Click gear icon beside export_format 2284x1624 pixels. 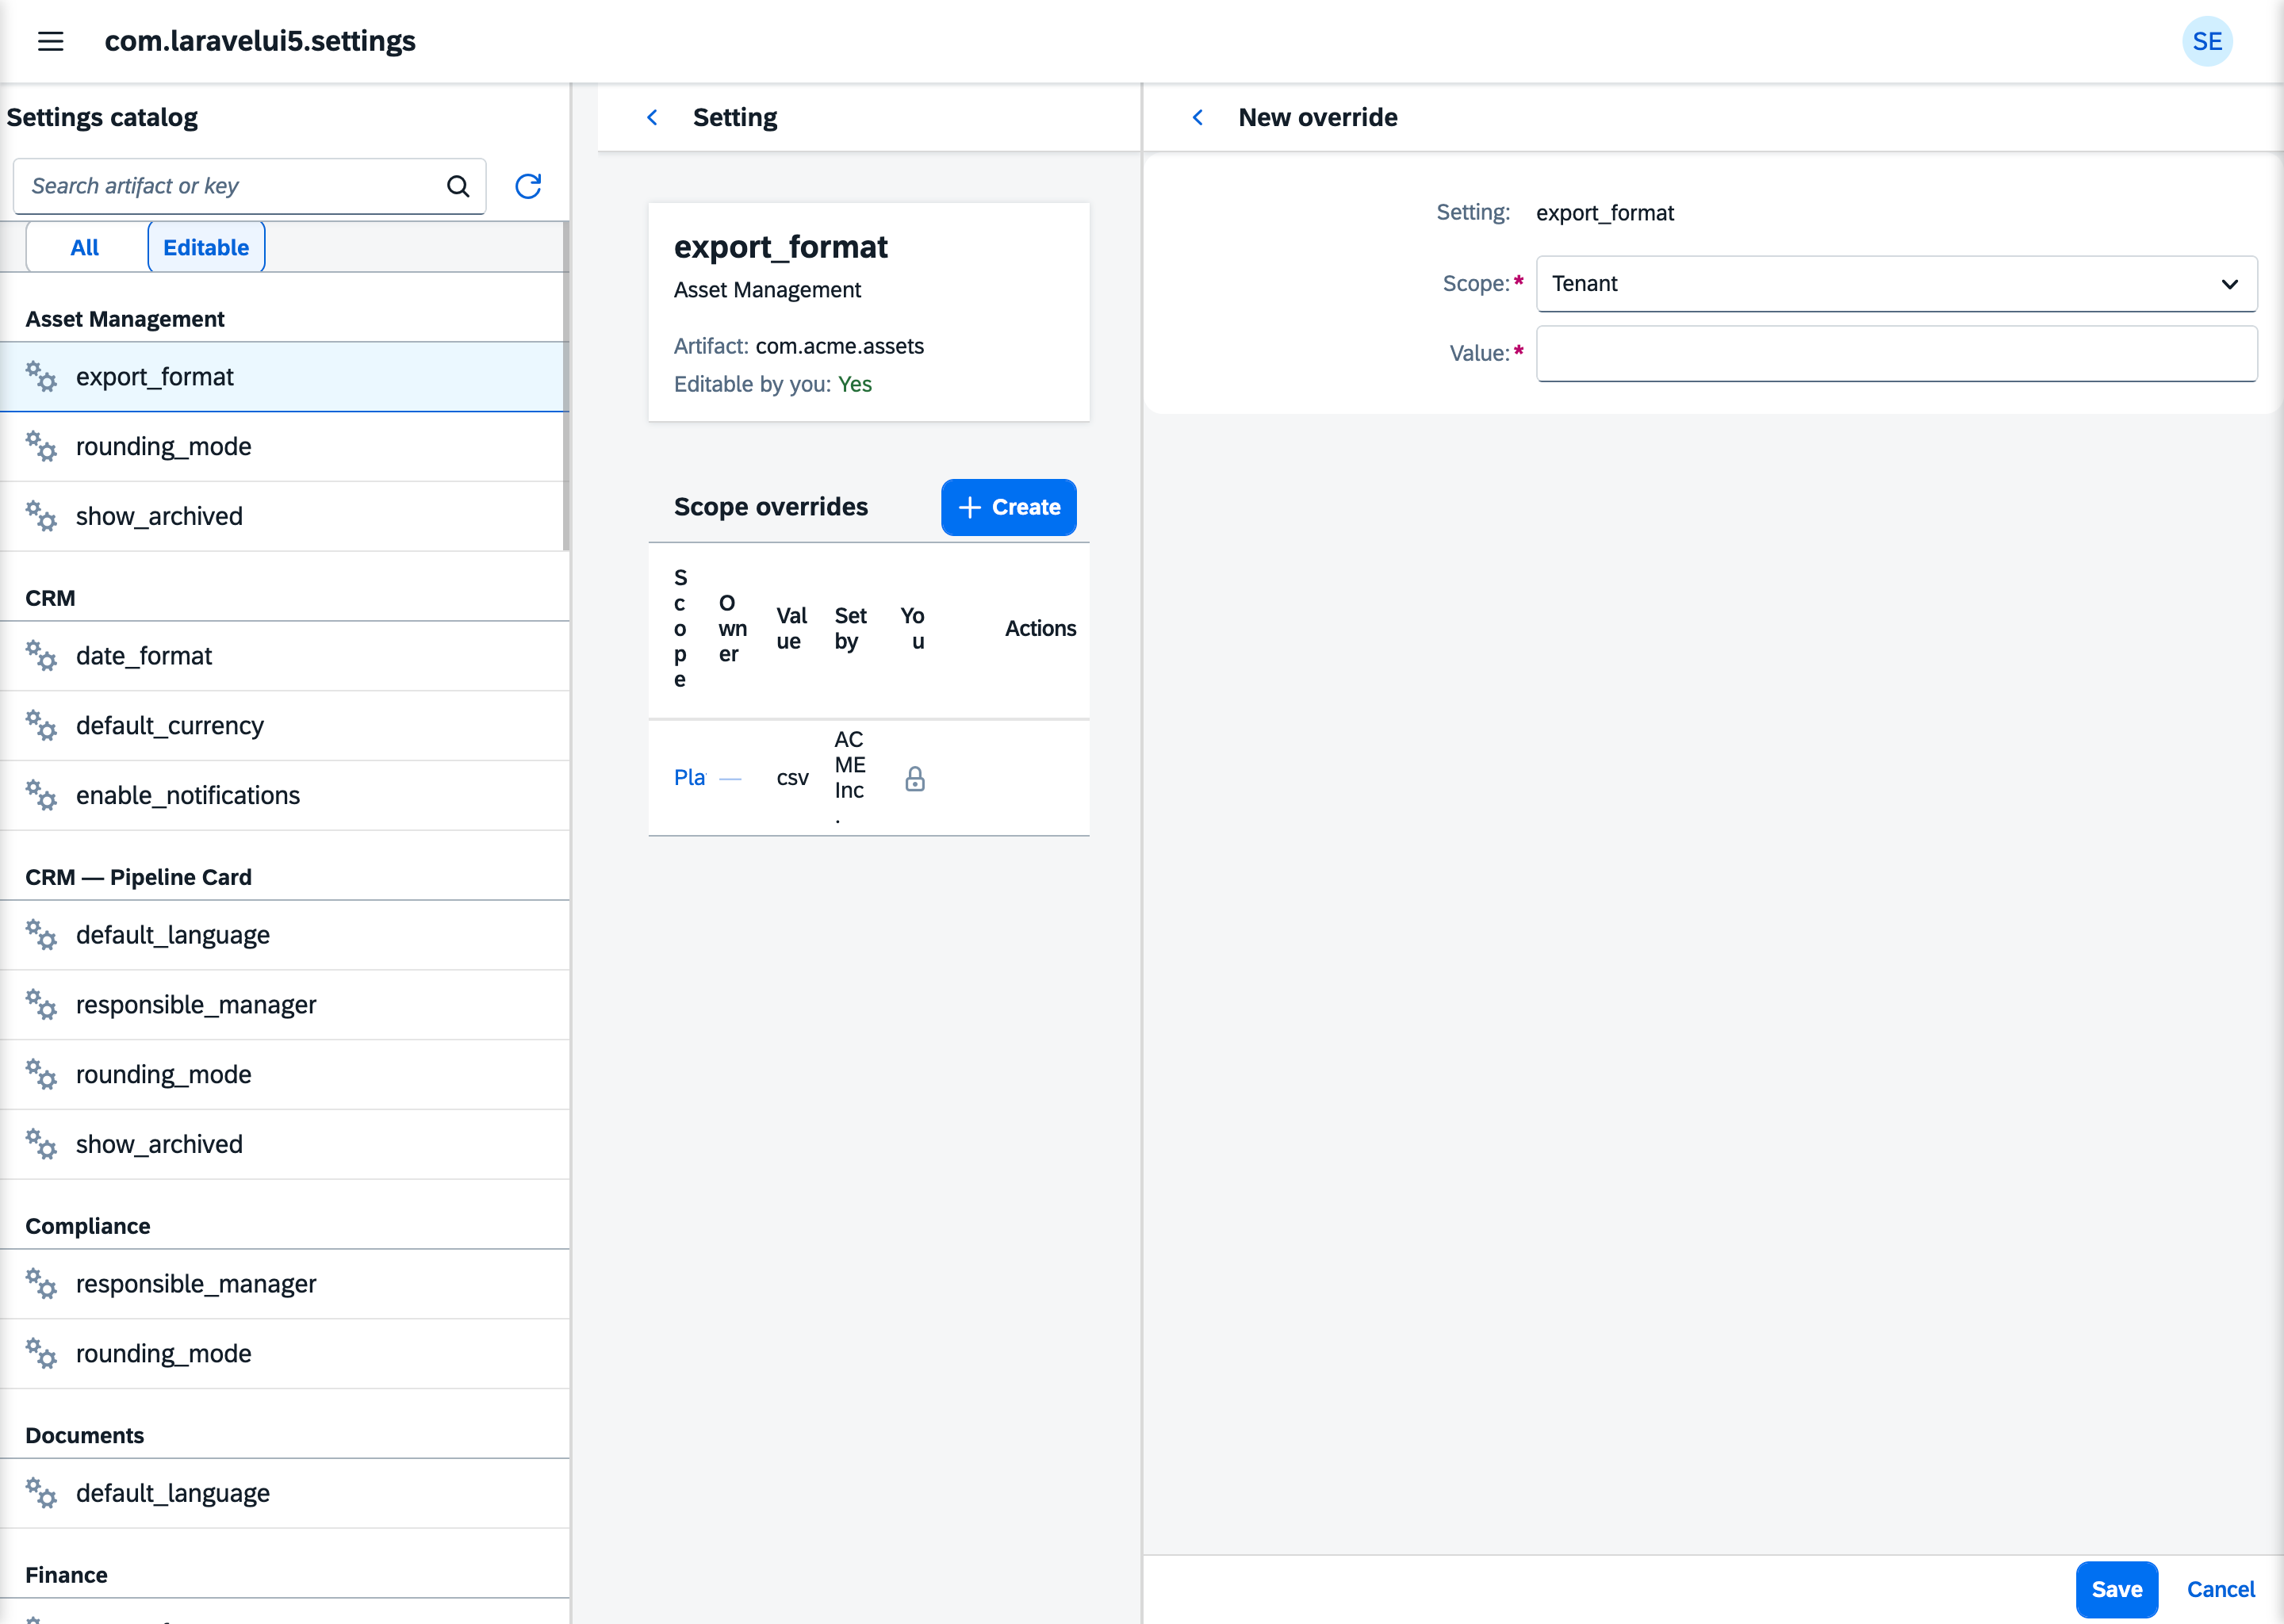pyautogui.click(x=41, y=377)
